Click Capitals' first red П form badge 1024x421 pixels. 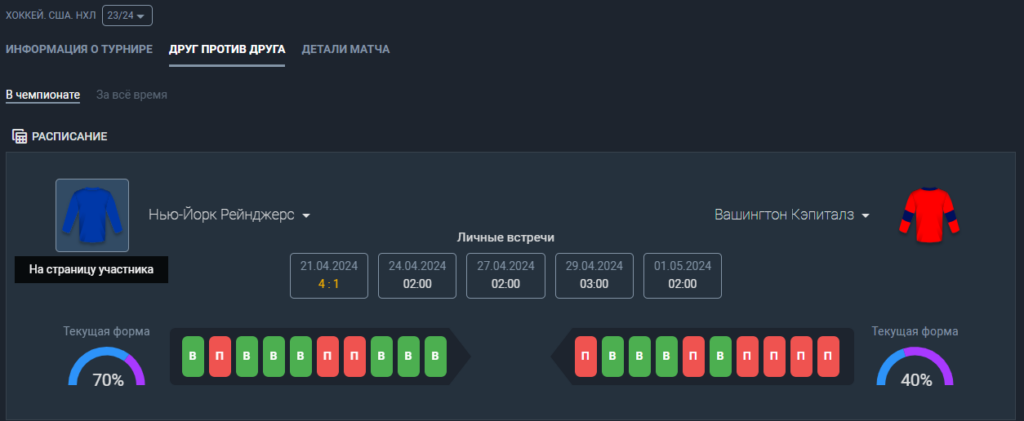pyautogui.click(x=586, y=356)
